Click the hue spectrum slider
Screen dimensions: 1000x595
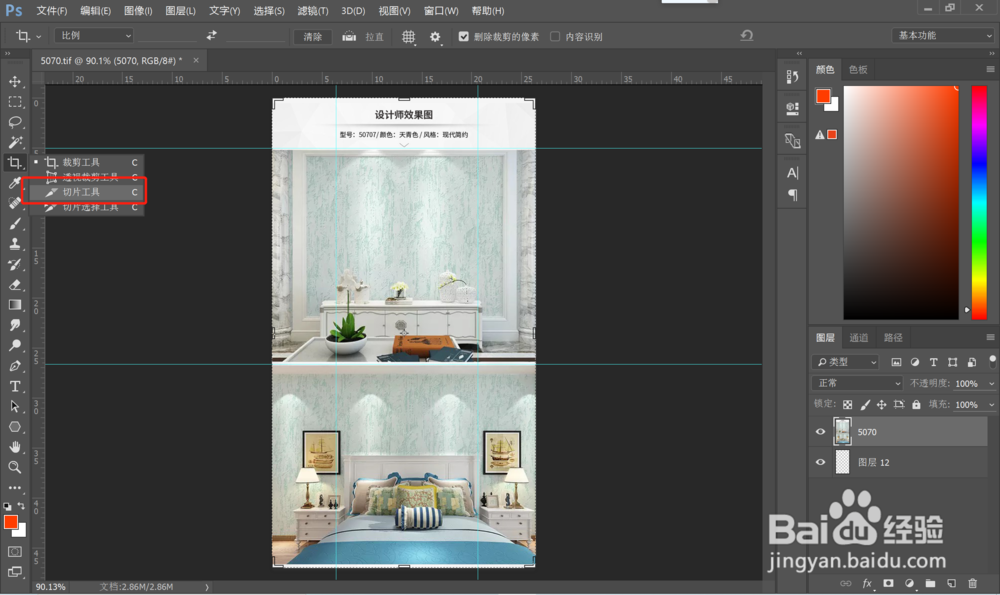(x=979, y=202)
